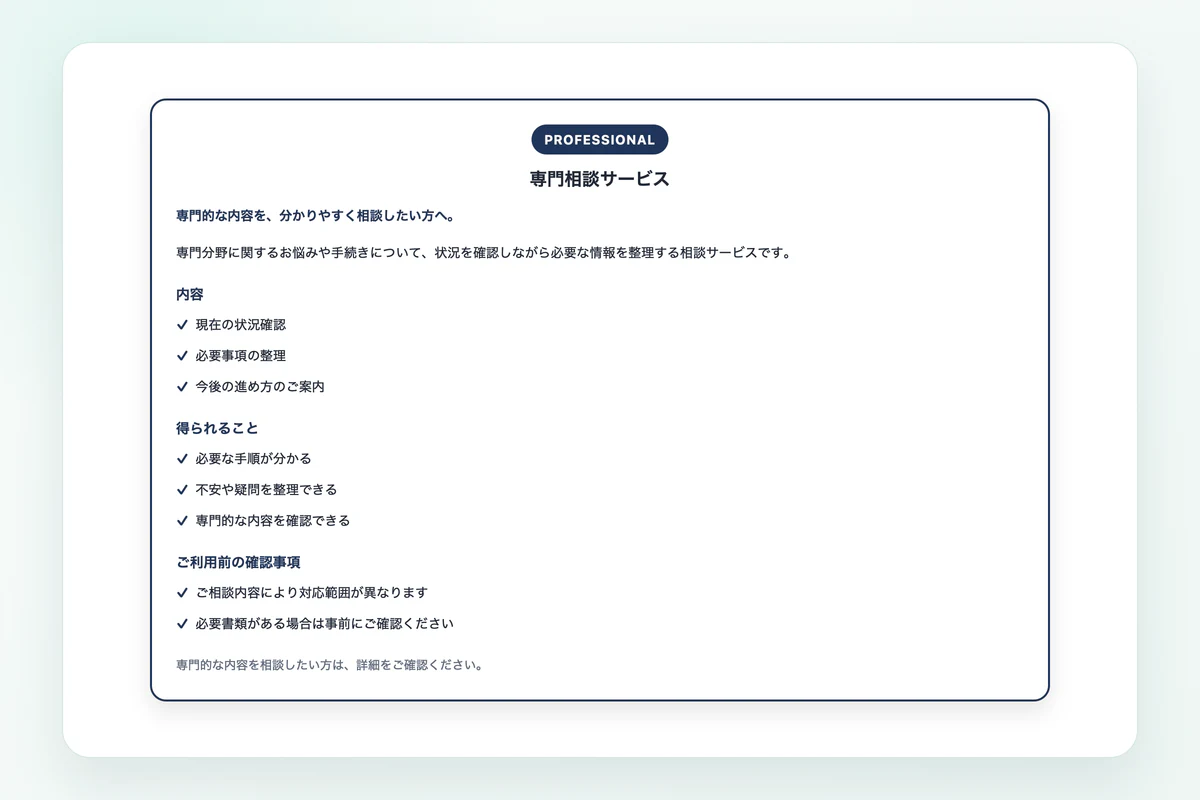Click the text 今後の進め方のご案内
The width and height of the screenshot is (1200, 800).
click(260, 387)
